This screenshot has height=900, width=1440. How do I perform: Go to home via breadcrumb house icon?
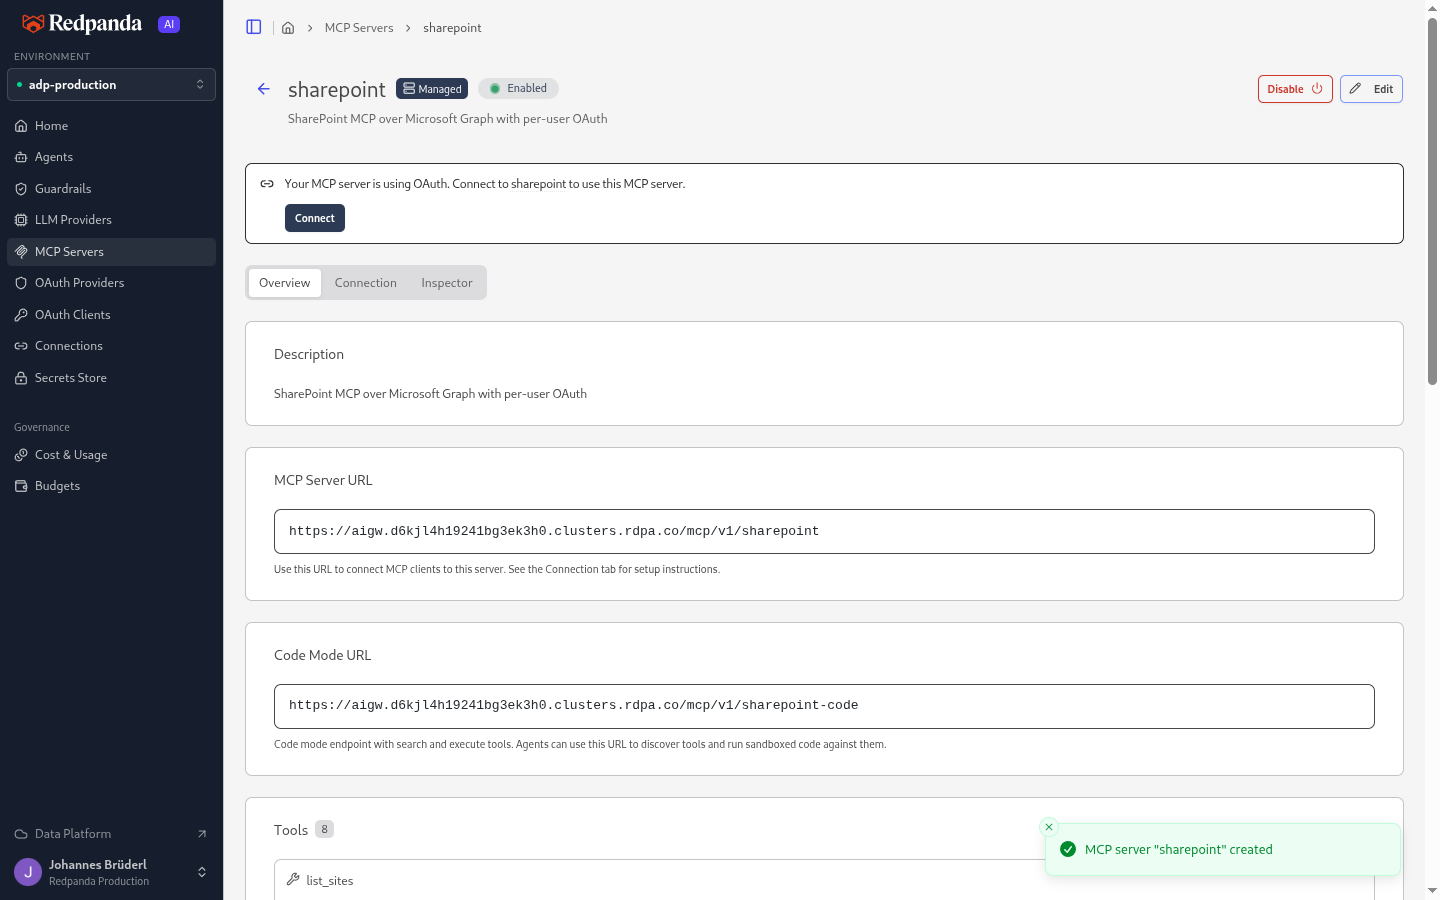tap(288, 28)
